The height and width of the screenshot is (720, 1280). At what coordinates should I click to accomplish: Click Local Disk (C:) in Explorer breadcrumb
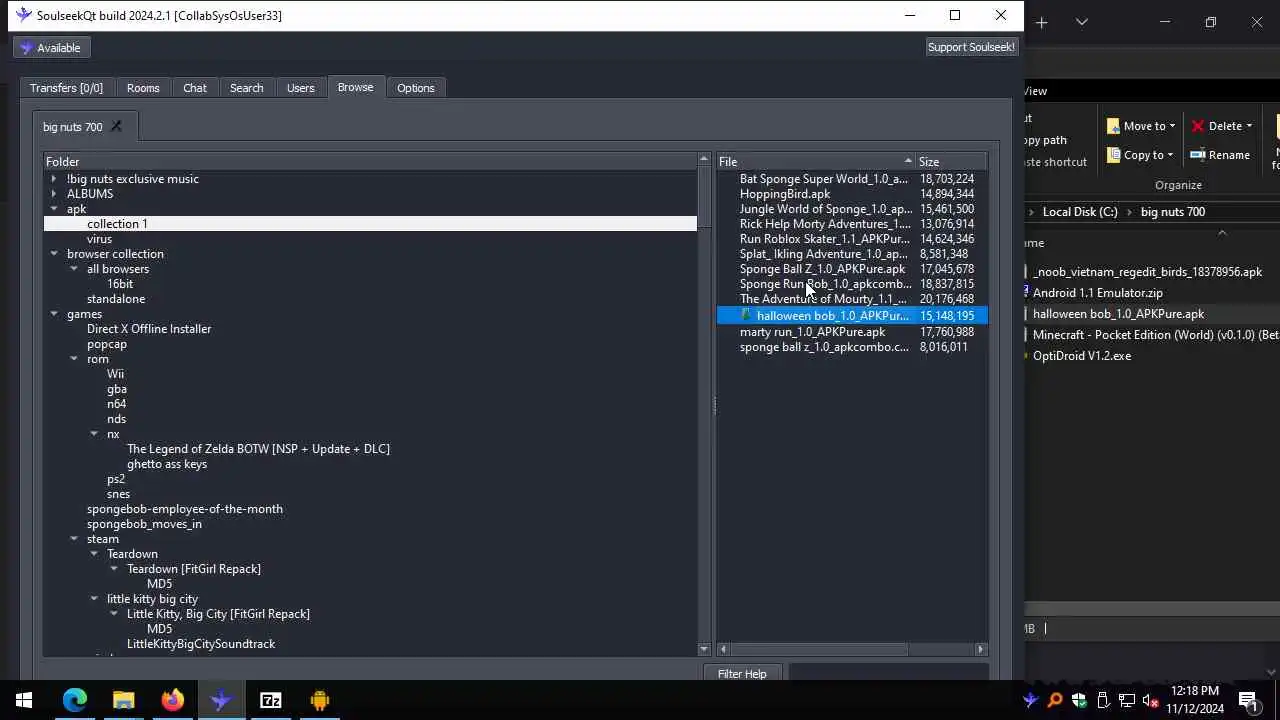pyautogui.click(x=1080, y=212)
